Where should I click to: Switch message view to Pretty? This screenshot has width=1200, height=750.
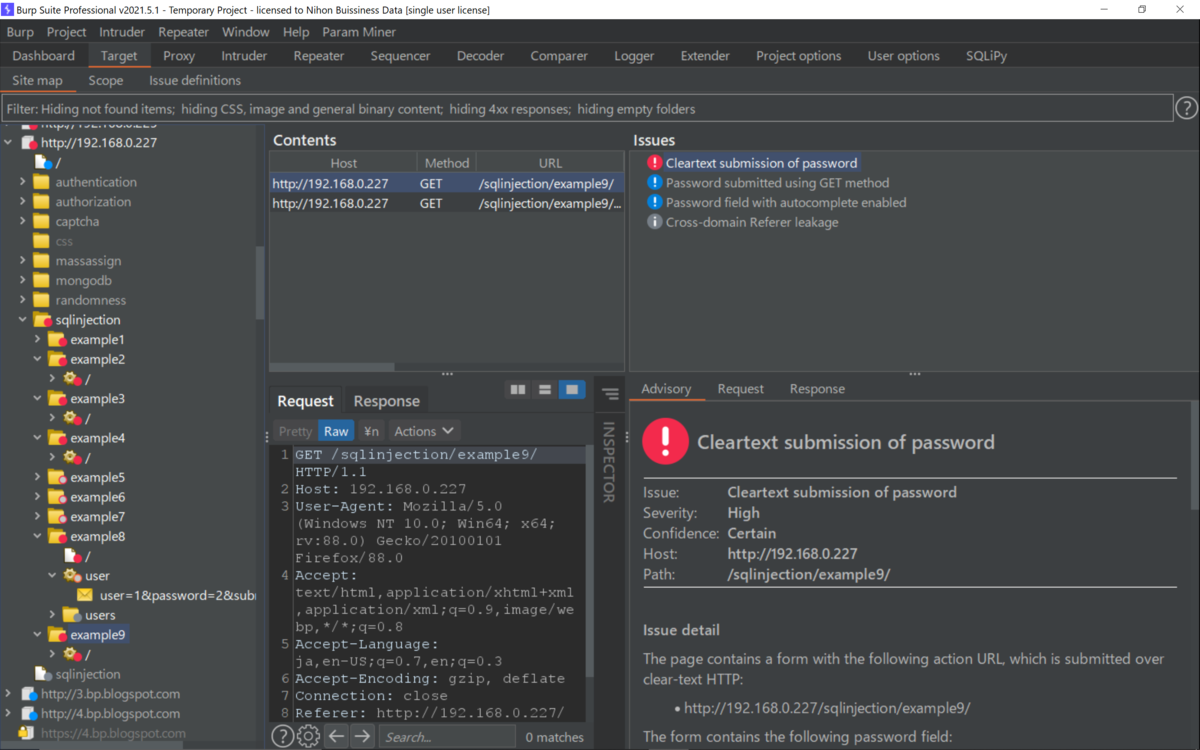[x=295, y=431]
